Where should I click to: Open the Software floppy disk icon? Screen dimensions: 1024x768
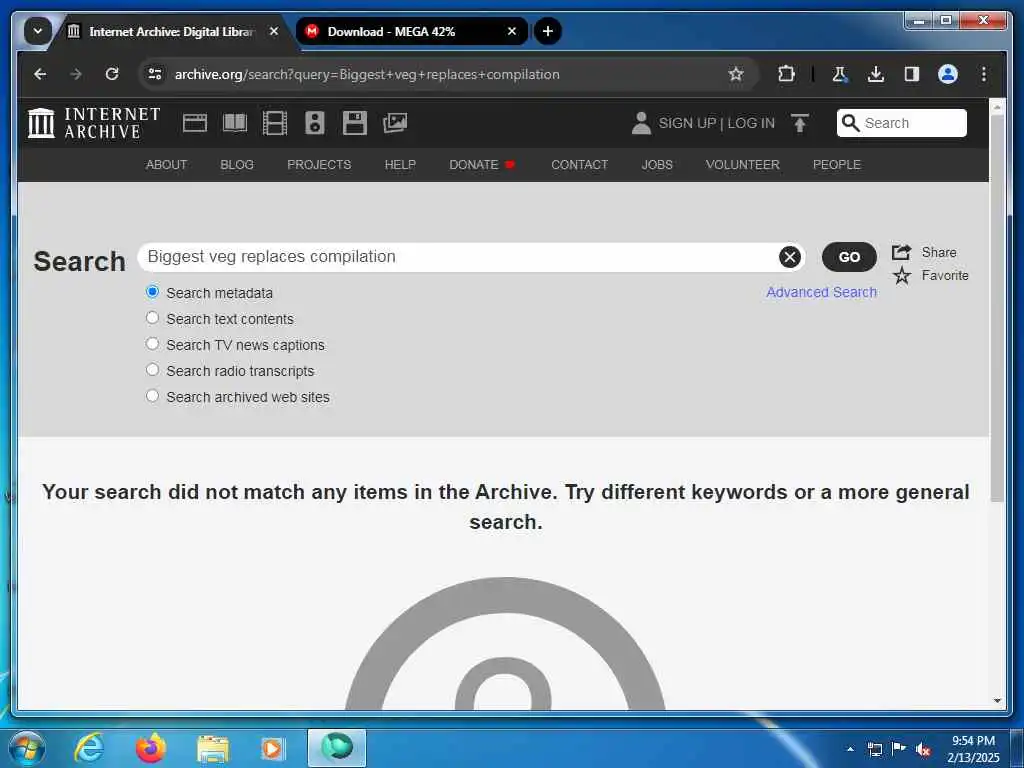pyautogui.click(x=355, y=123)
